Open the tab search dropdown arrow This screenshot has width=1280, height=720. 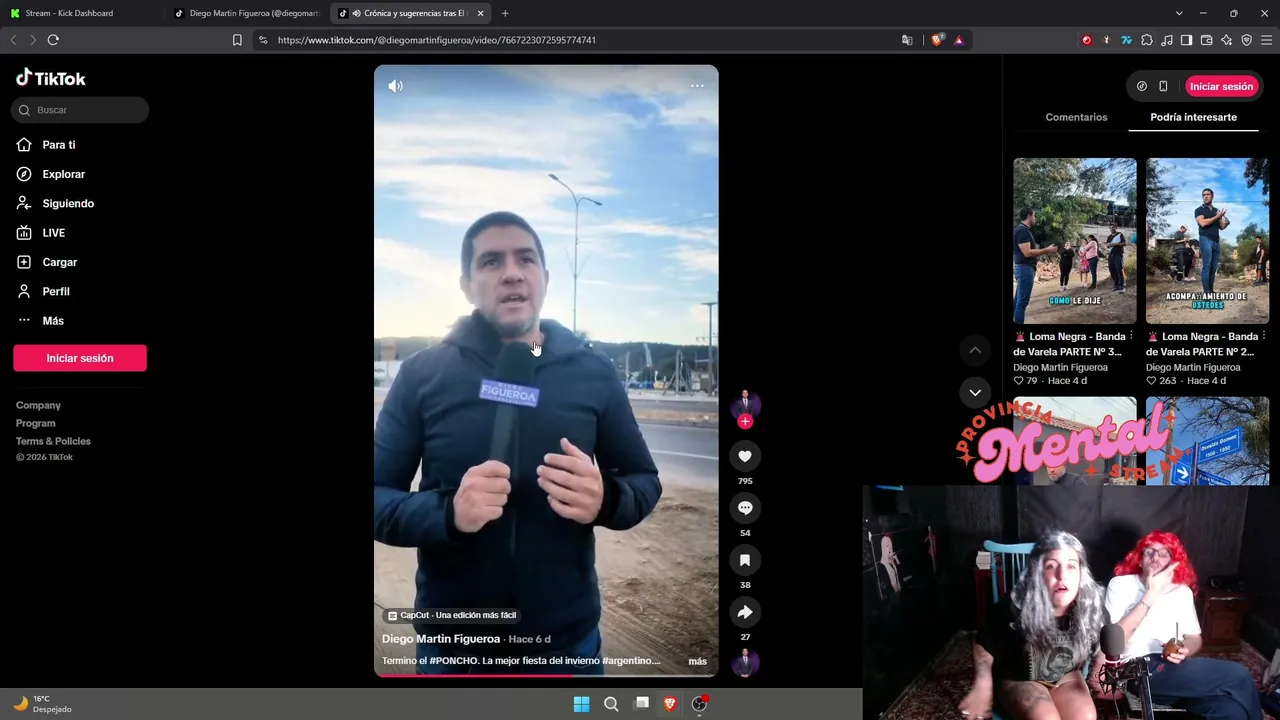(1179, 13)
